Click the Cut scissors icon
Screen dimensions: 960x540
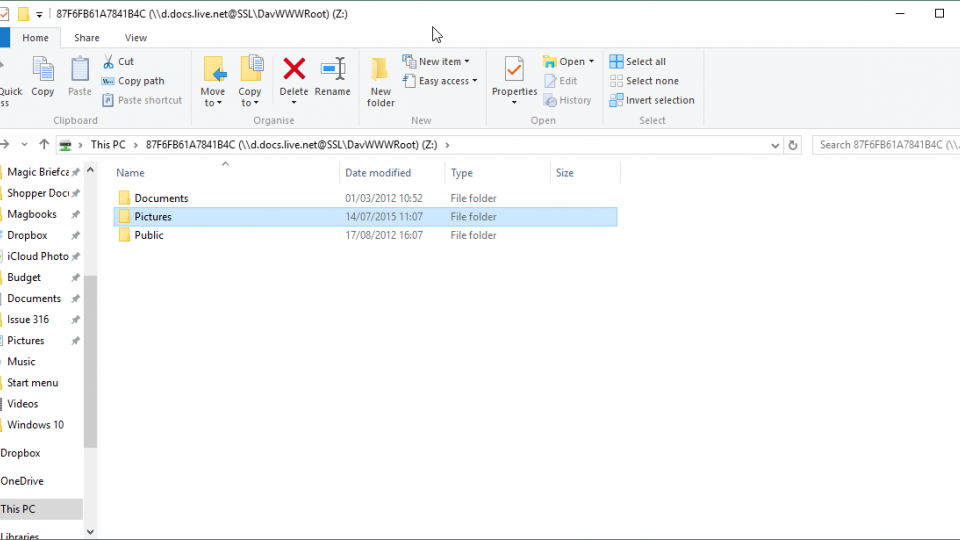tap(108, 62)
